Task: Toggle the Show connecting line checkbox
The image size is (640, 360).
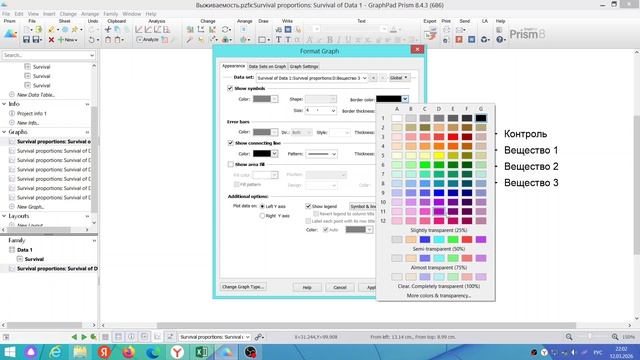Action: tap(230, 143)
